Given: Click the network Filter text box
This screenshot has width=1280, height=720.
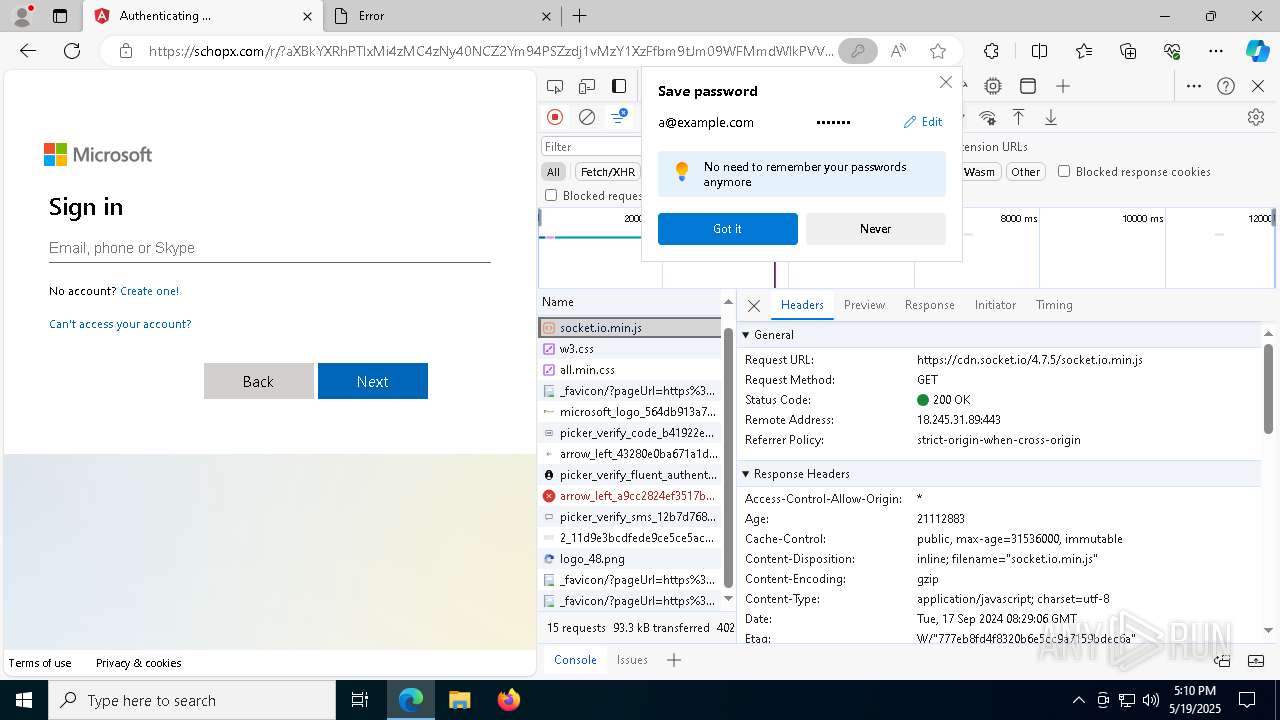Looking at the screenshot, I should (x=592, y=147).
